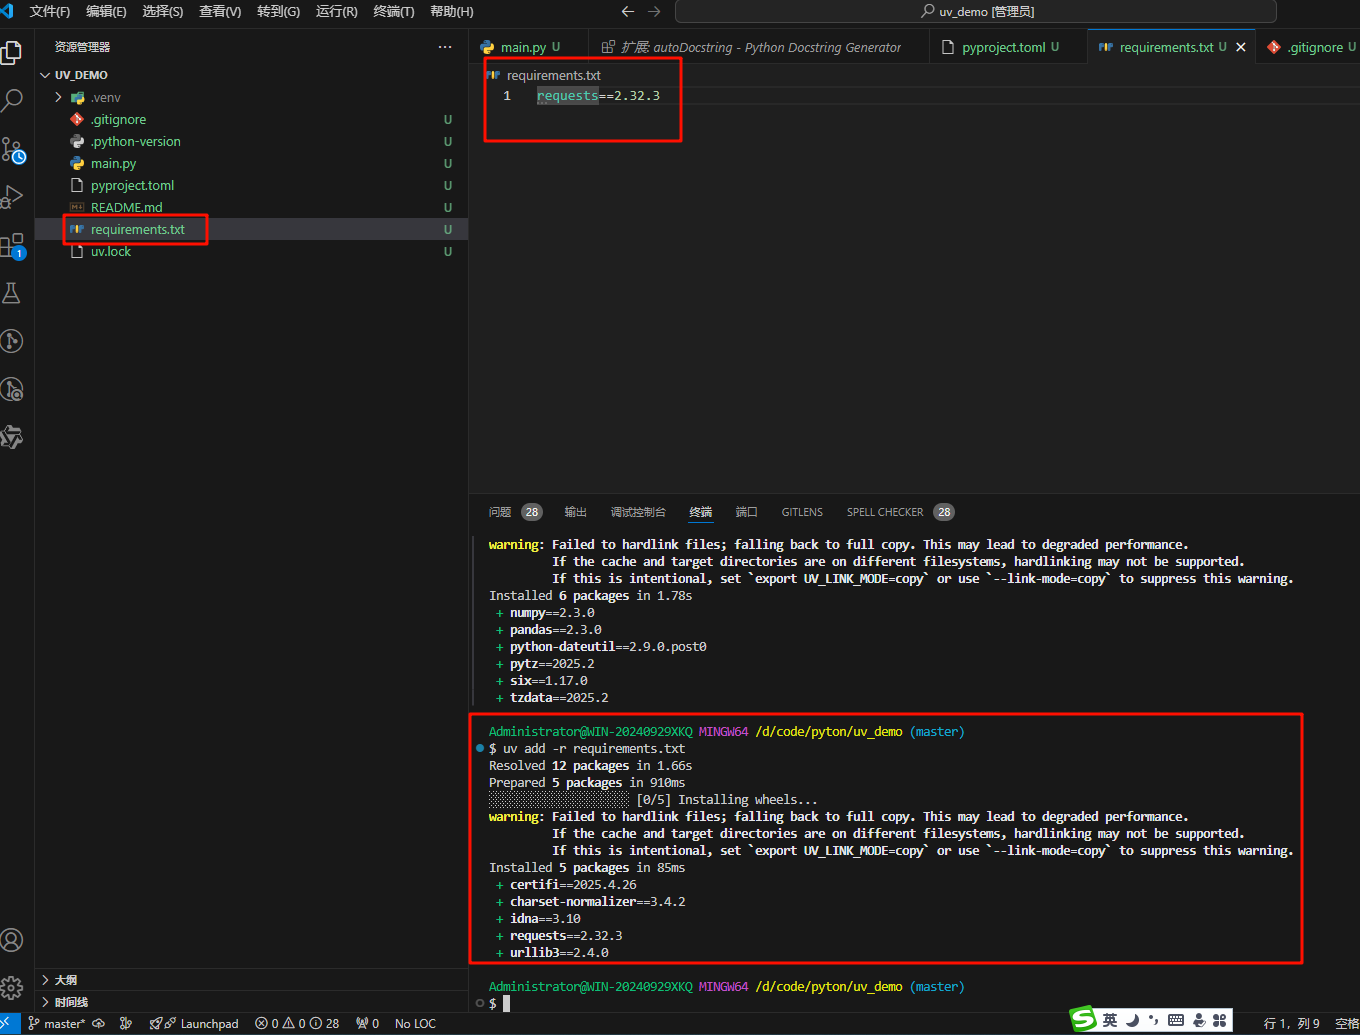Open the Sogou toolbox four-squares icon
The height and width of the screenshot is (1035, 1360).
coord(1220,1020)
